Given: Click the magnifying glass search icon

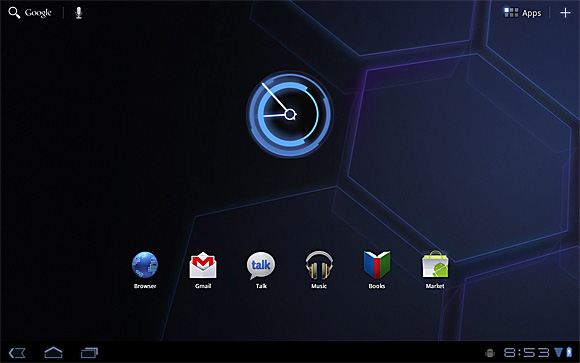Looking at the screenshot, I should (14, 13).
